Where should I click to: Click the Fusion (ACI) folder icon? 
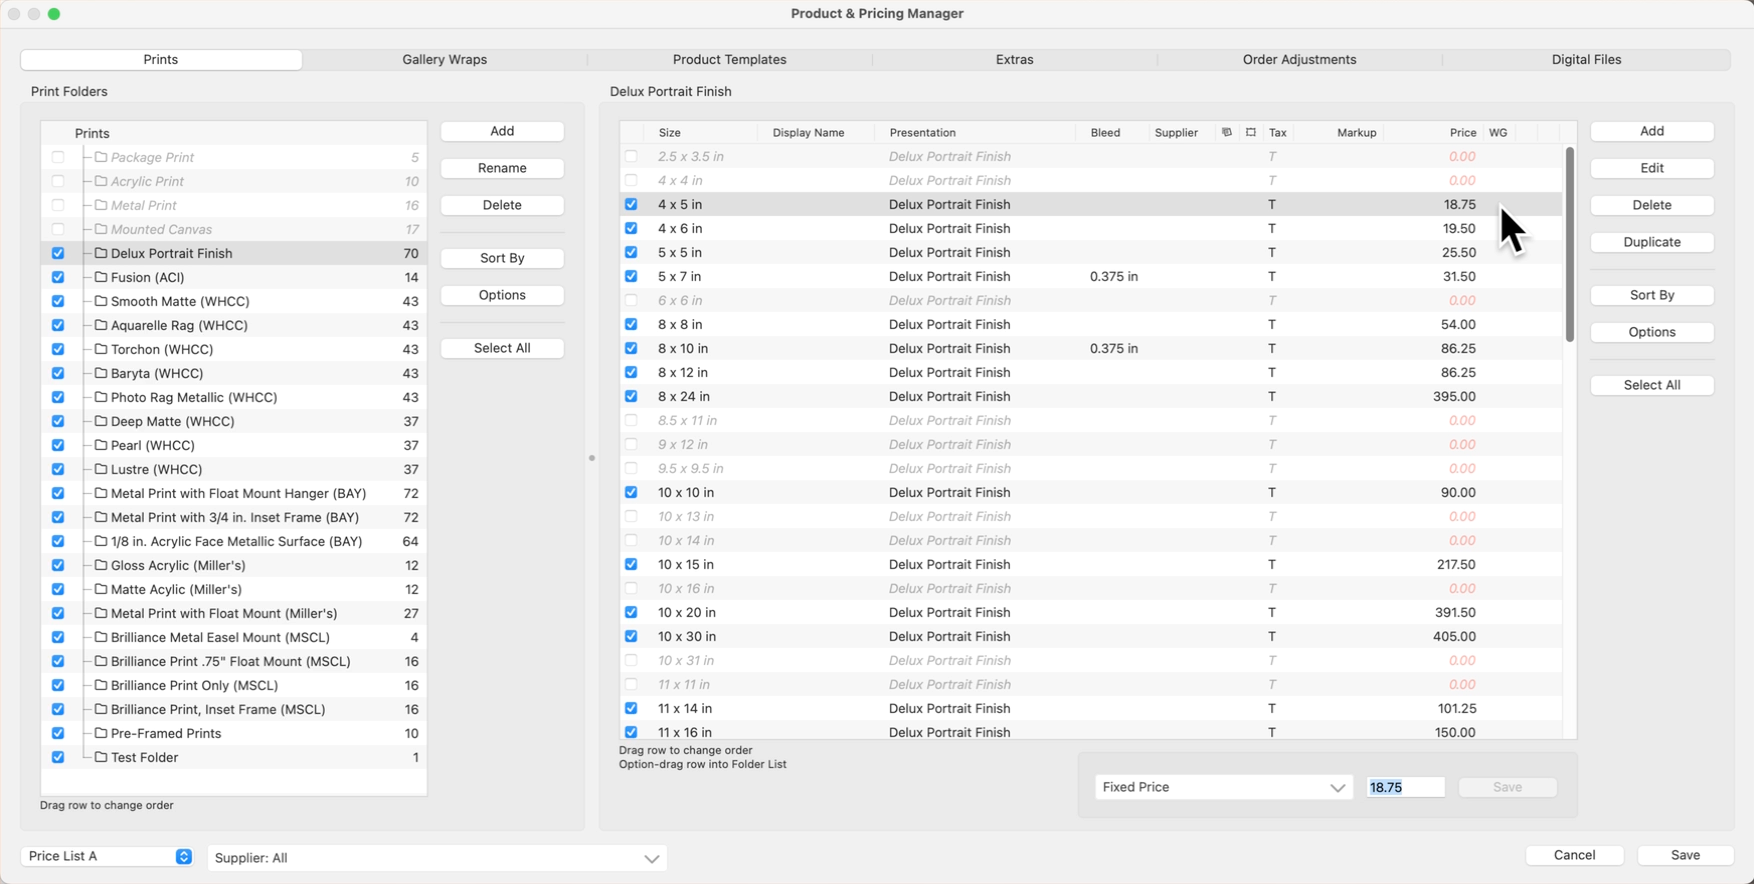[x=101, y=277]
